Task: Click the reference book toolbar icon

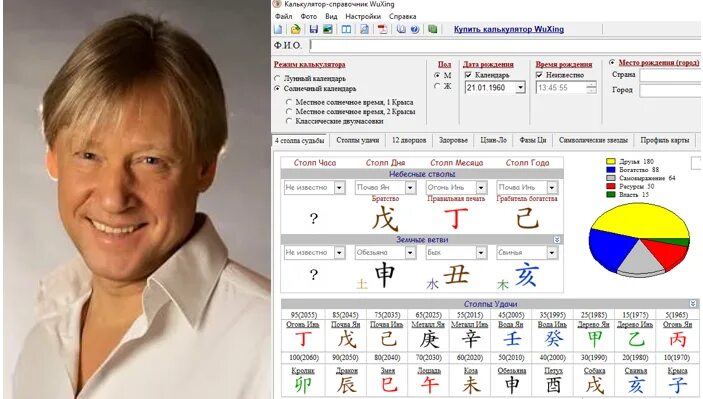Action: tap(401, 29)
